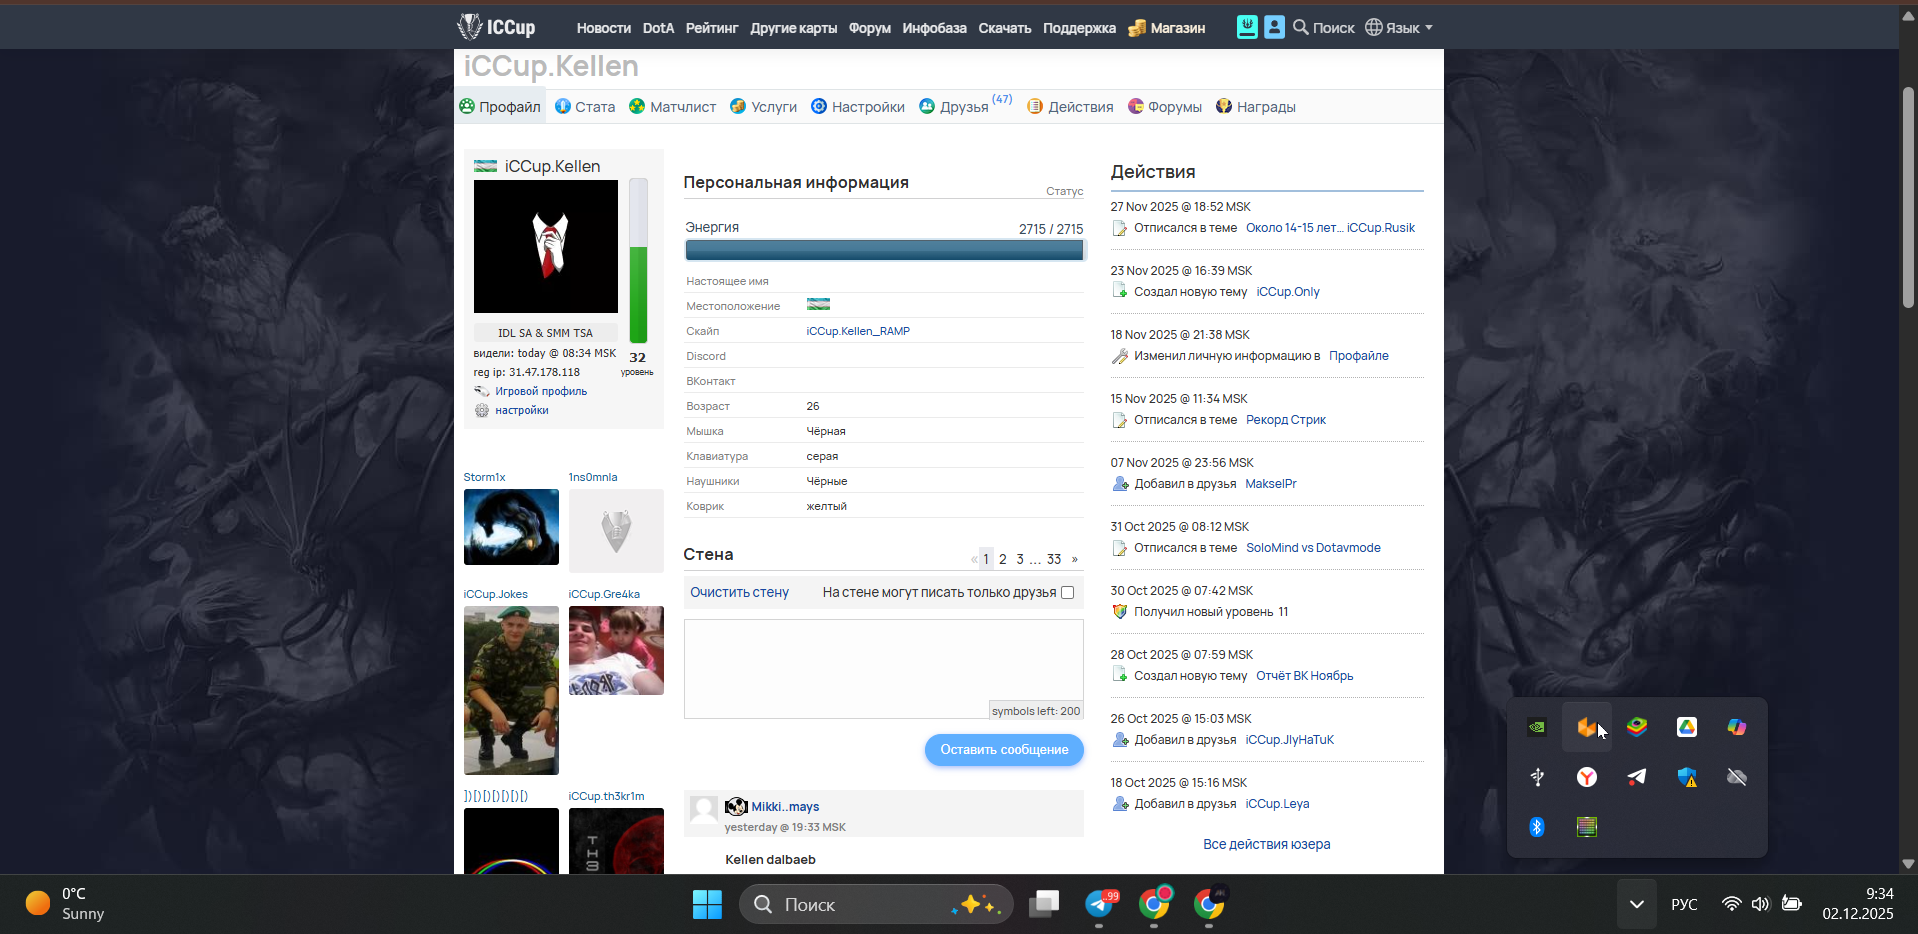Click the first Chrome icon with red badge

tap(1155, 904)
